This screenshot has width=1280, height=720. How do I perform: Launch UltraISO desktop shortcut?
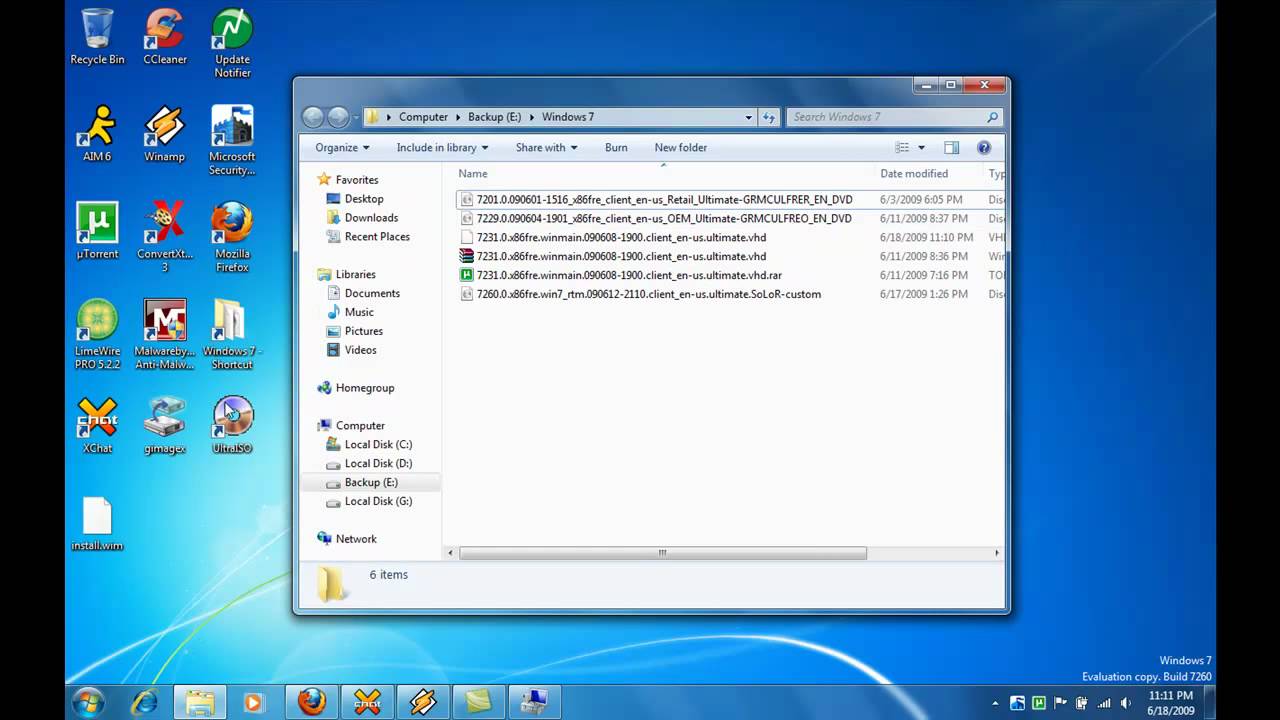click(232, 426)
